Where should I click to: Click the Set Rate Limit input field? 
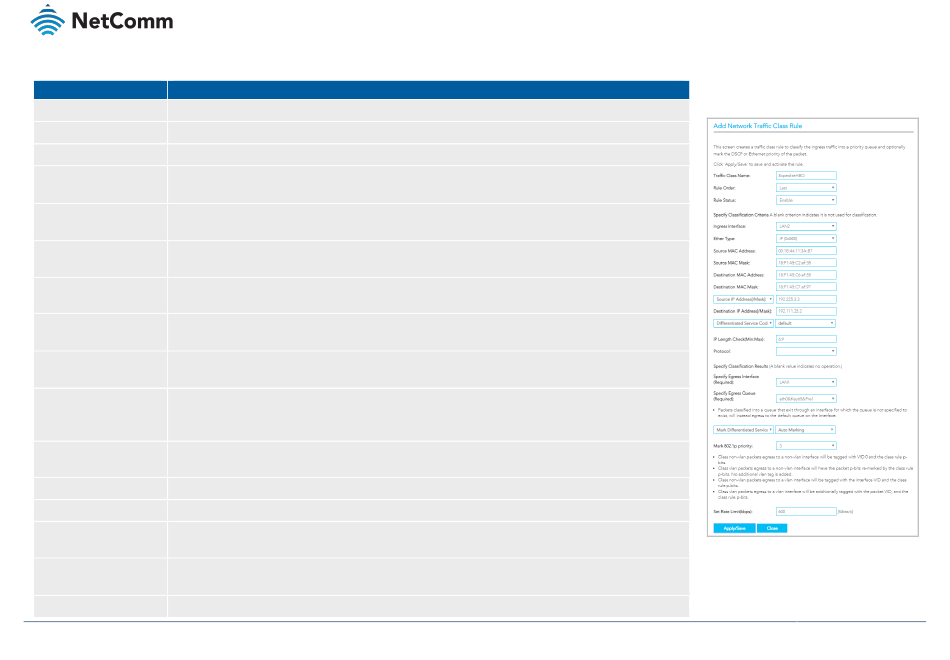pos(805,511)
